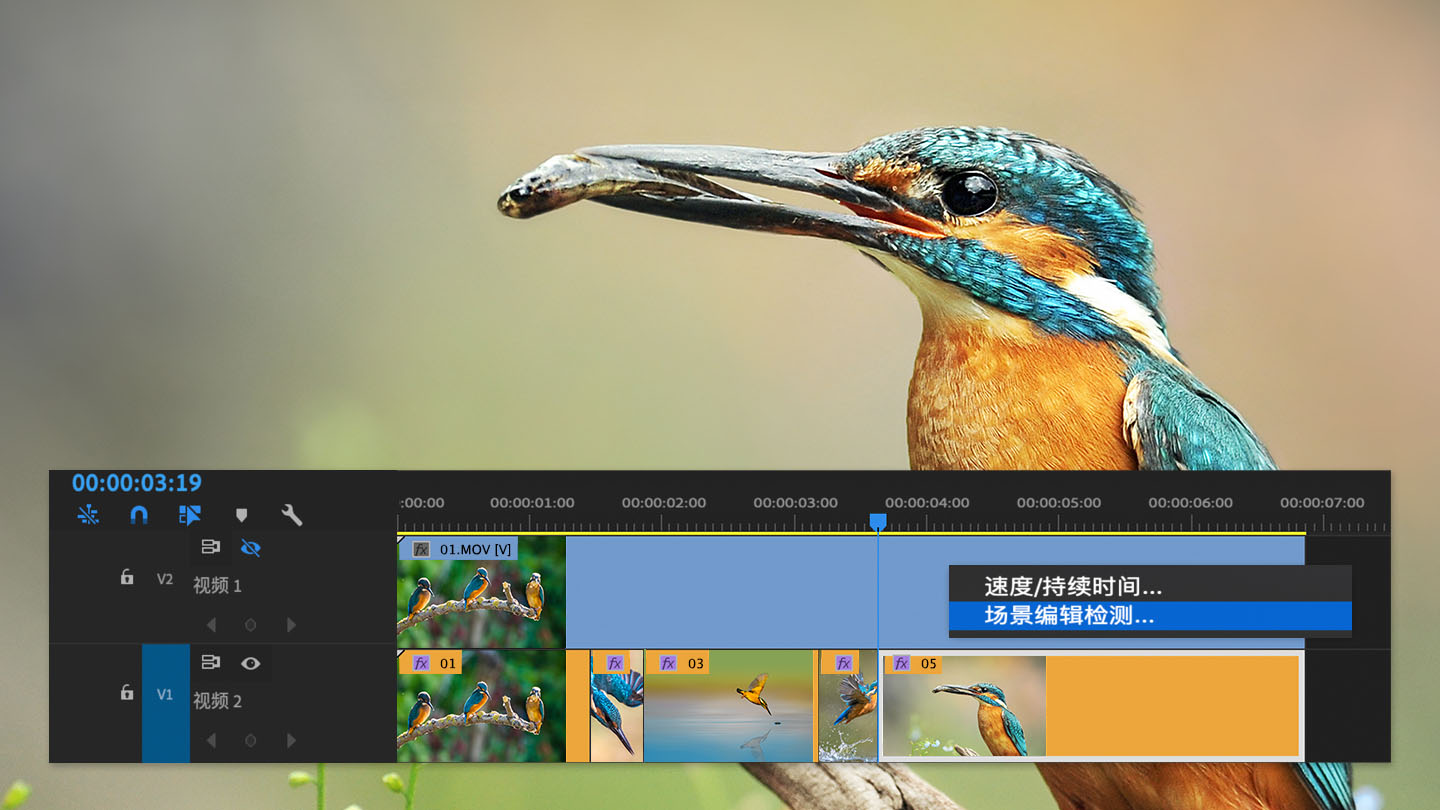Viewport: 1440px width, 810px height.
Task: Select clip 05 on track V1
Action: click(1092, 706)
